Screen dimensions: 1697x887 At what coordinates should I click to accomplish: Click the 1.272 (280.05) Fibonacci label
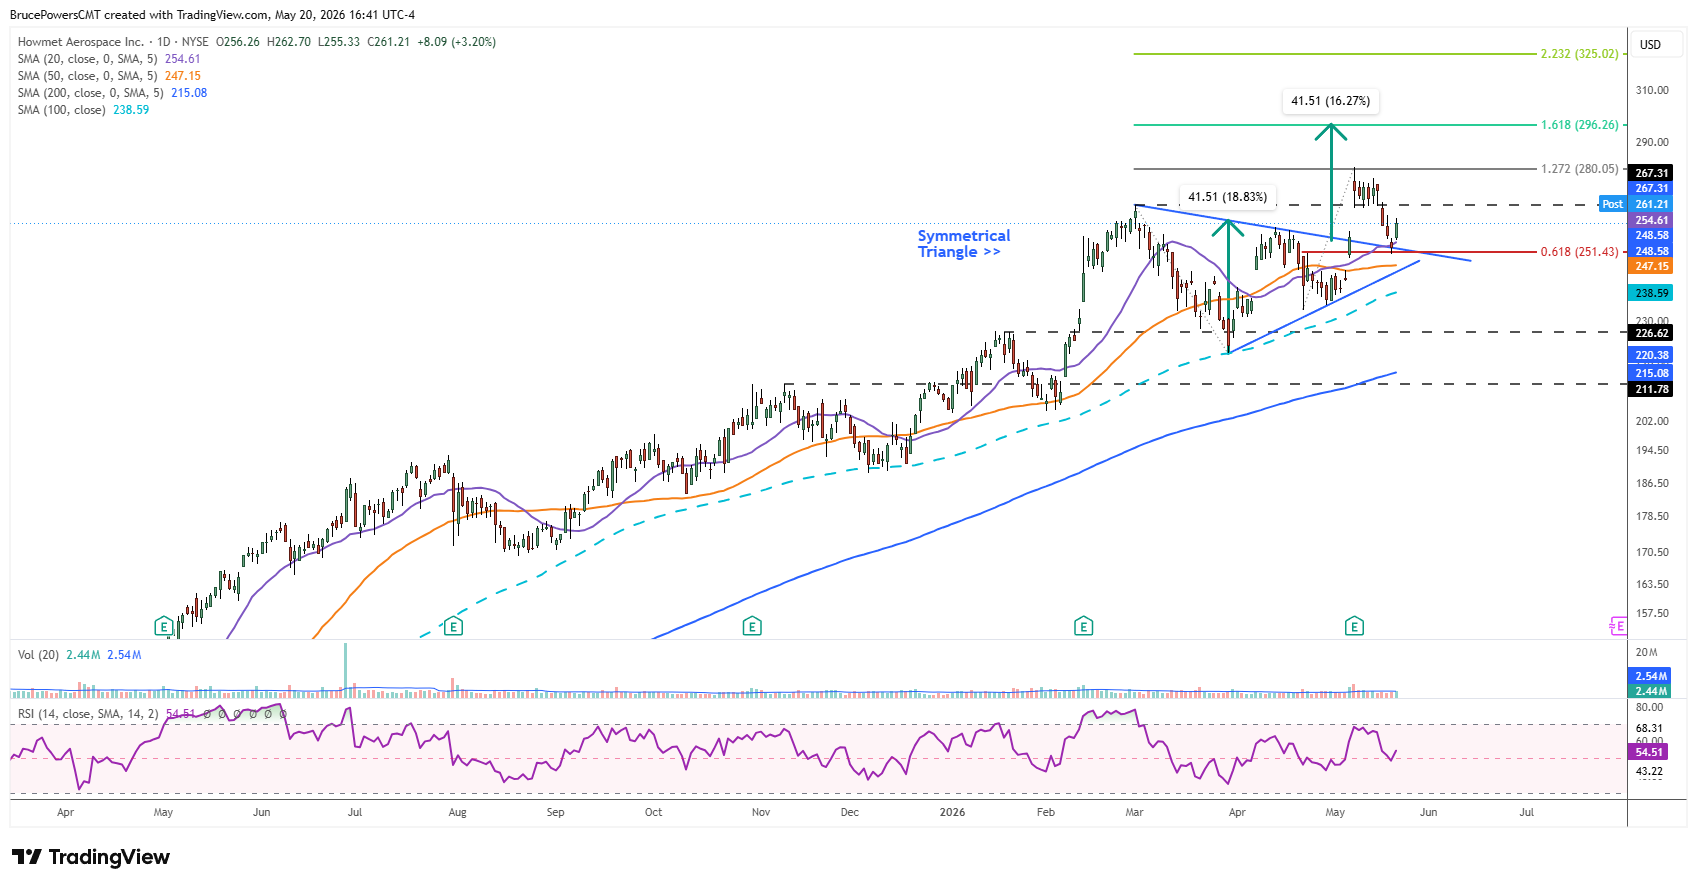pos(1579,169)
